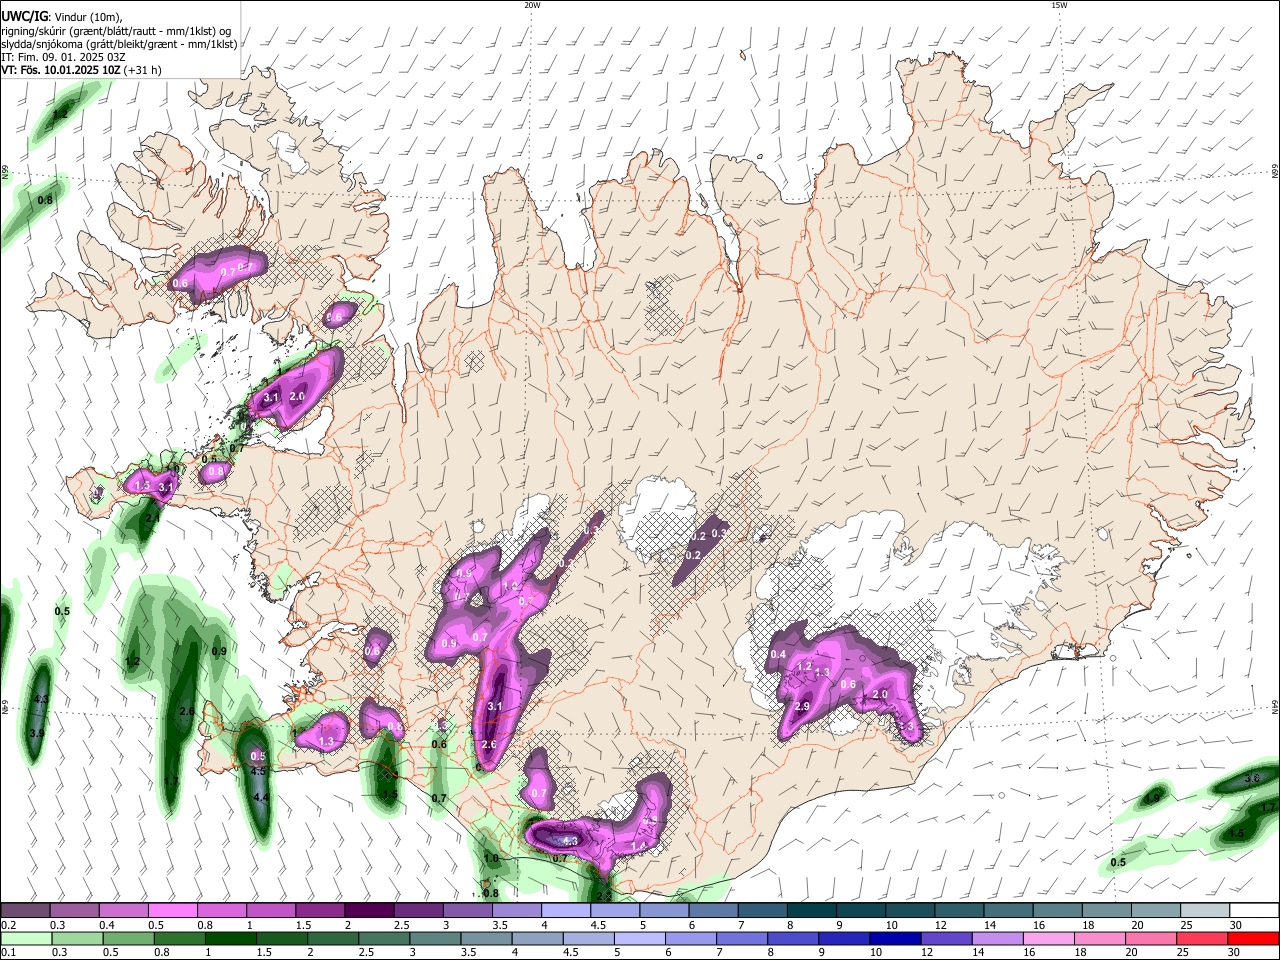Viewport: 1280px width, 960px height.
Task: Click the '2.3' value at the south coast
Action: pyautogui.click(x=603, y=896)
